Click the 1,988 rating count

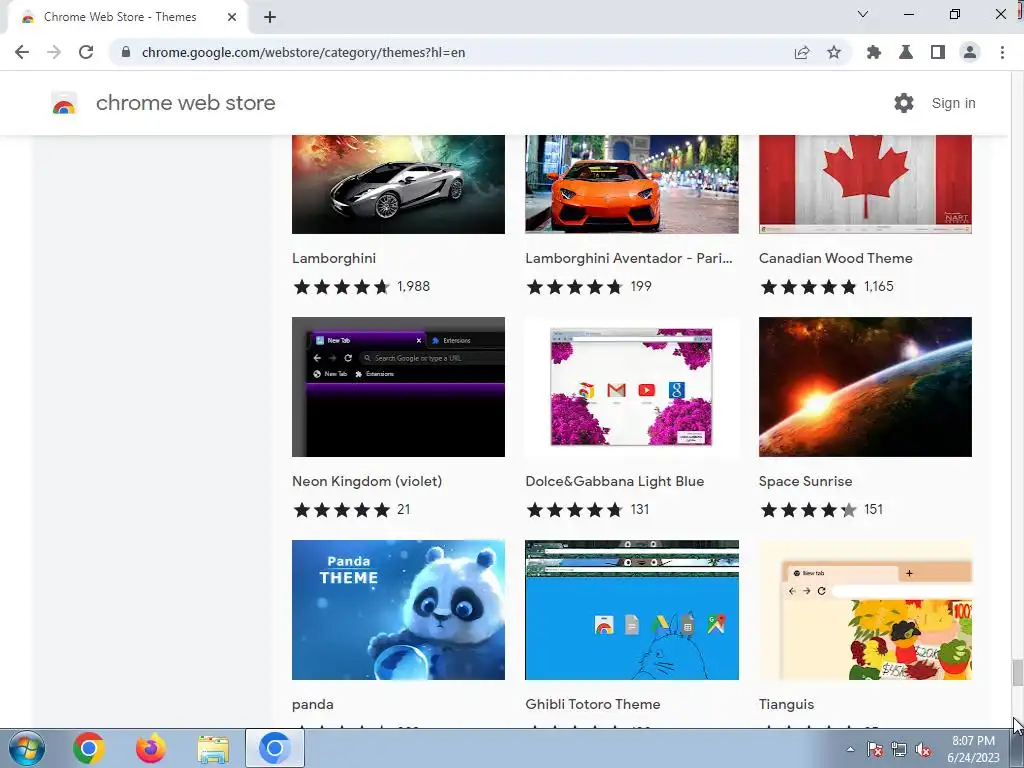click(413, 287)
